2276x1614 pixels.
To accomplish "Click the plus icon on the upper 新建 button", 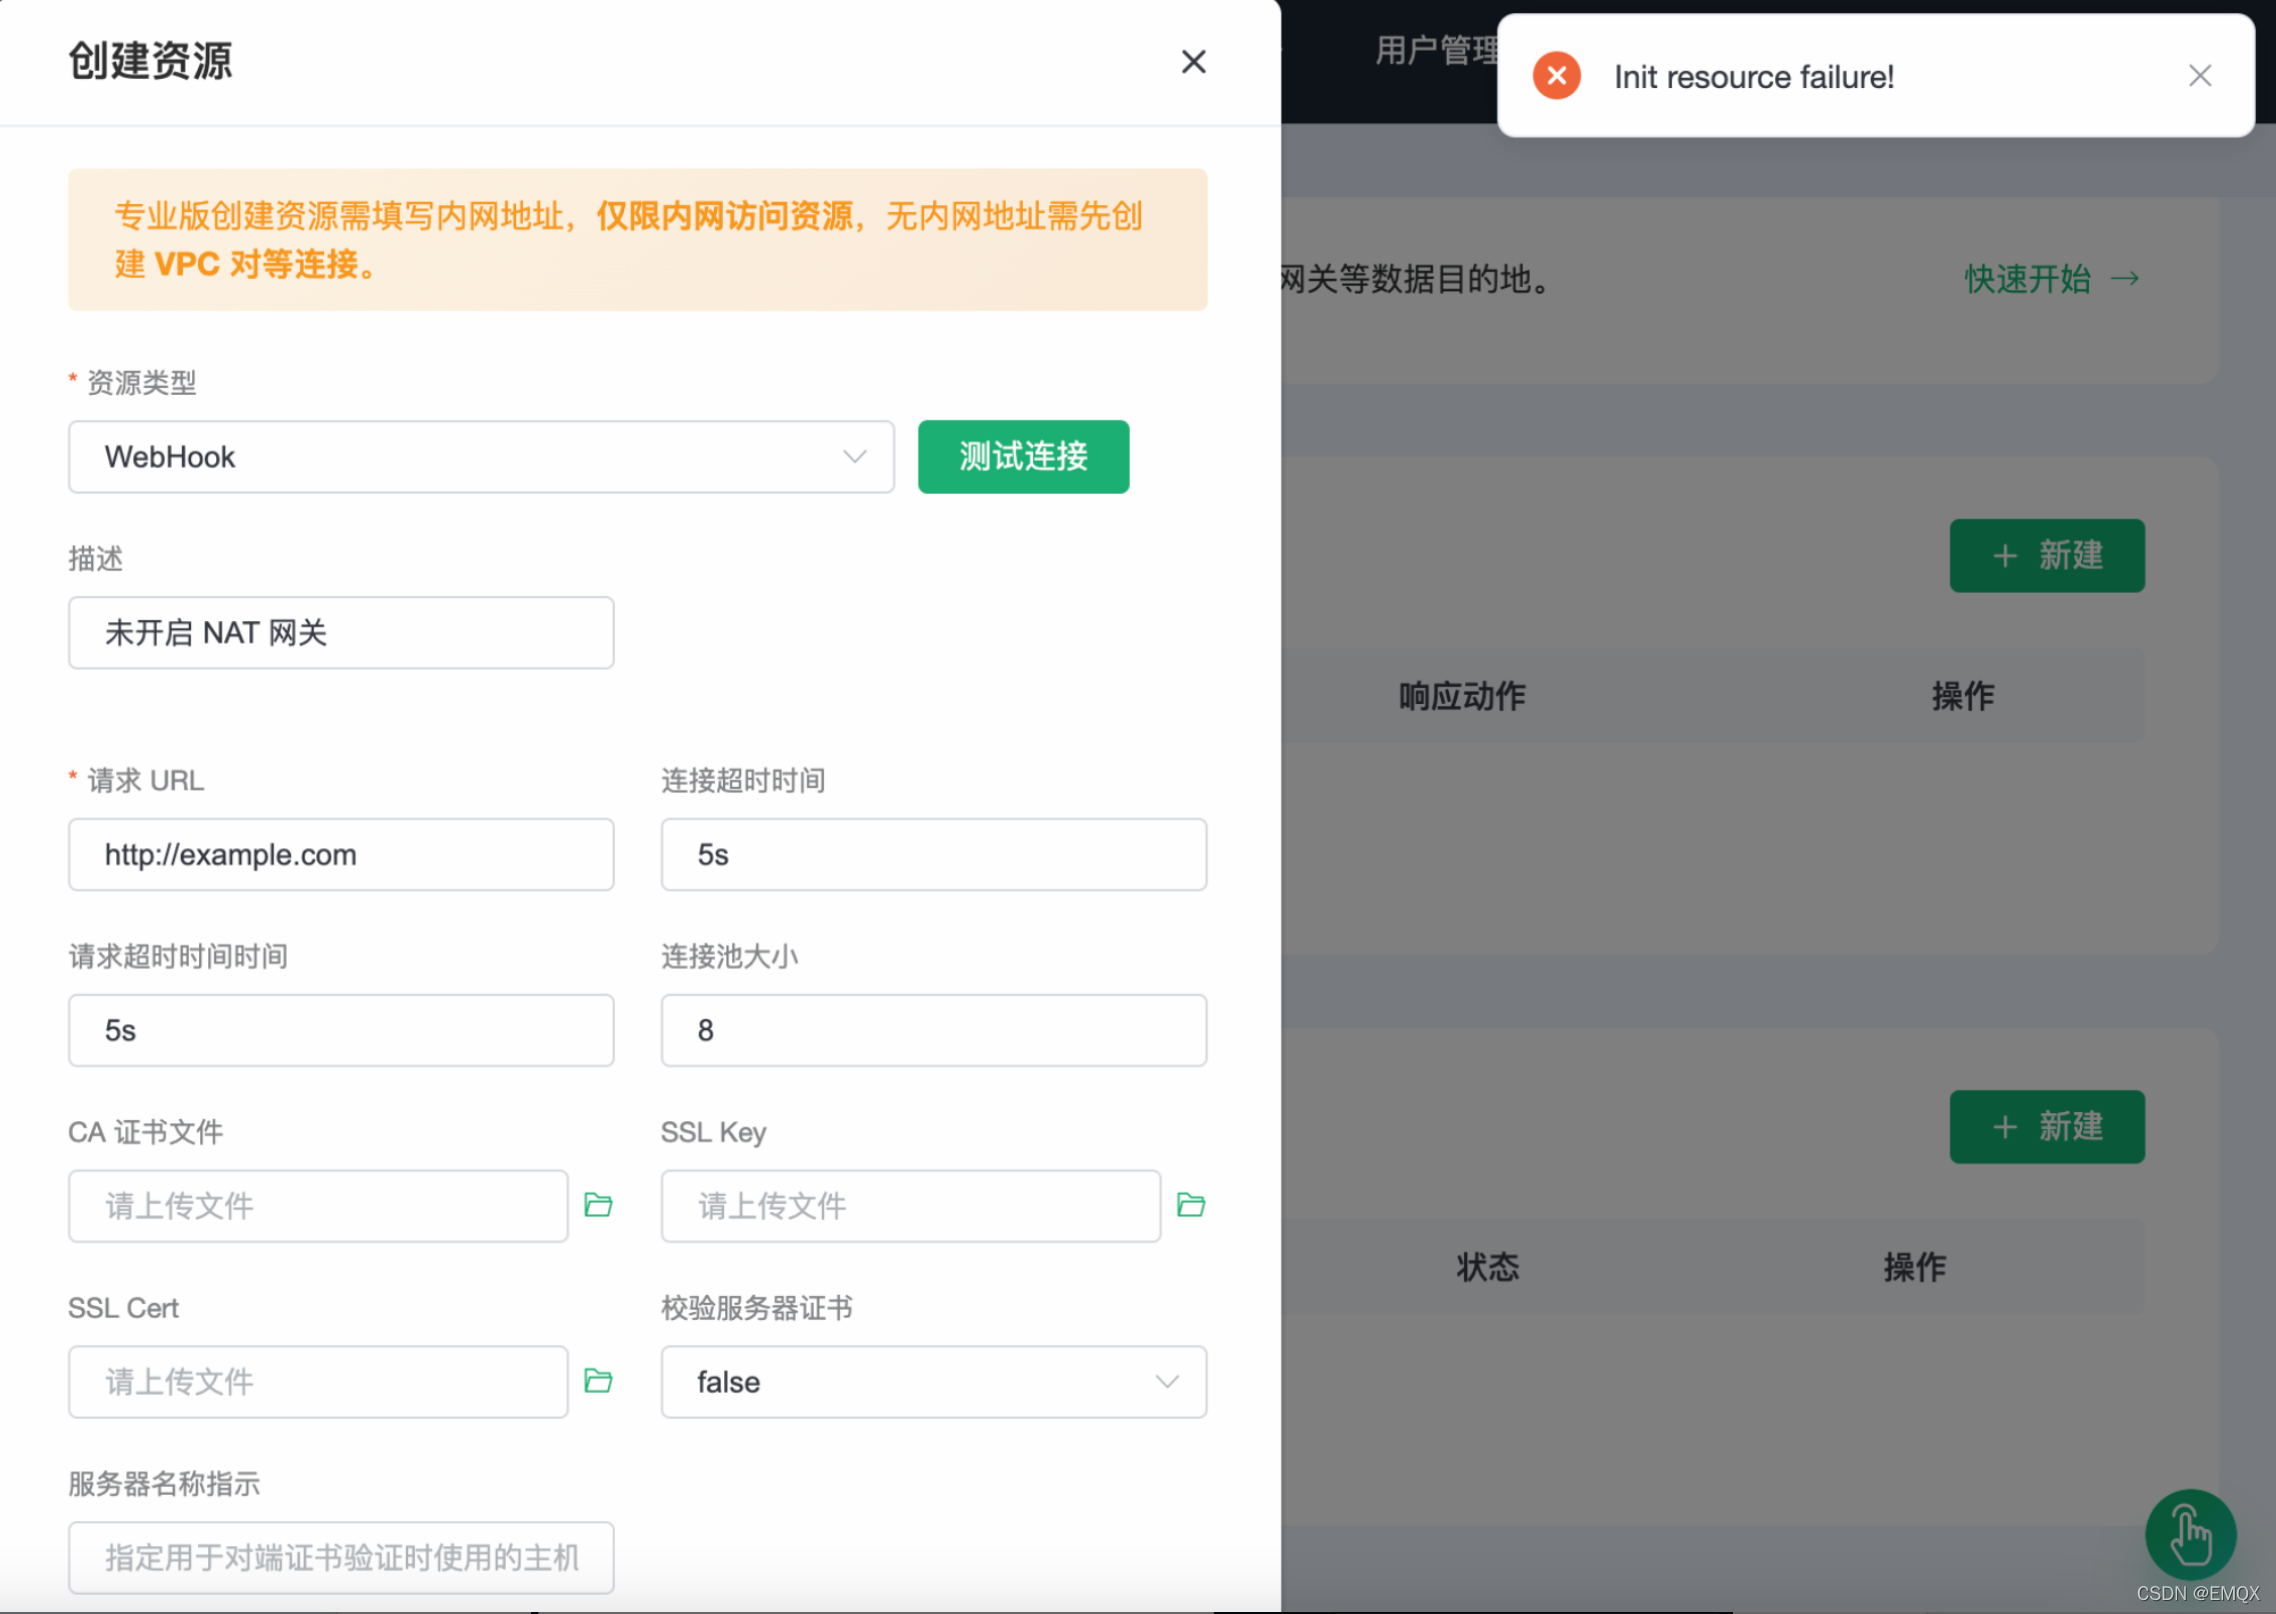I will (x=2007, y=556).
